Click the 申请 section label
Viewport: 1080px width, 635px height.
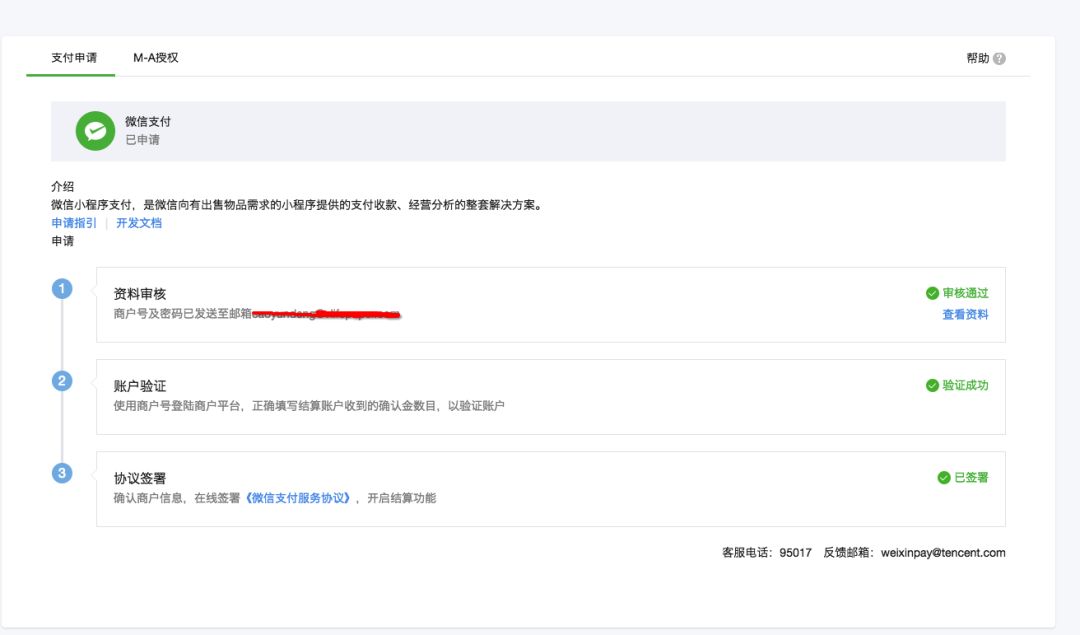62,241
